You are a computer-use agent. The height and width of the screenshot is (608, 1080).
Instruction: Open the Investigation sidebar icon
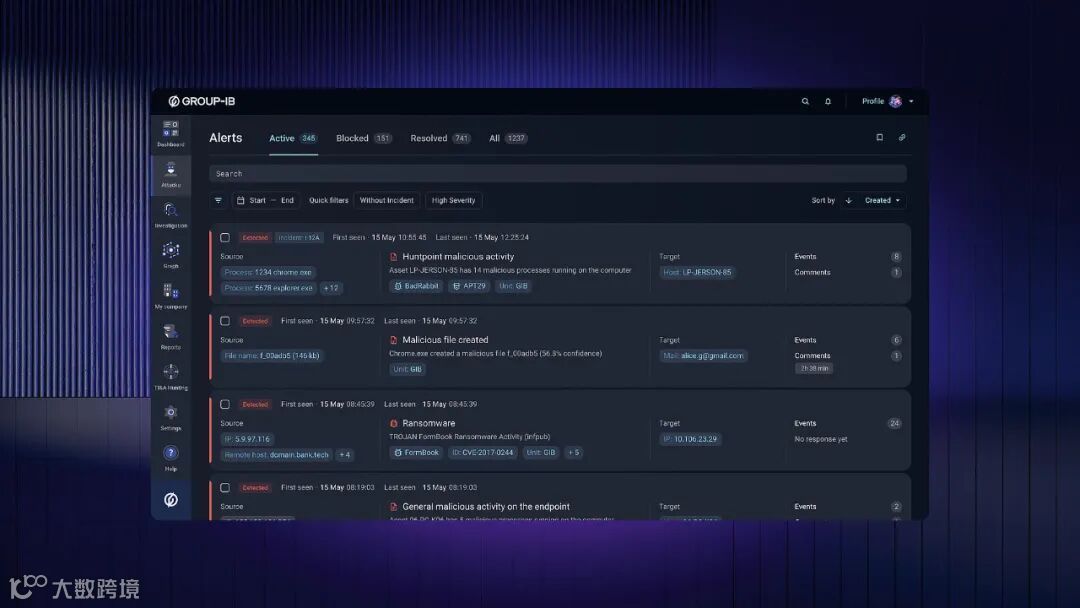(171, 215)
